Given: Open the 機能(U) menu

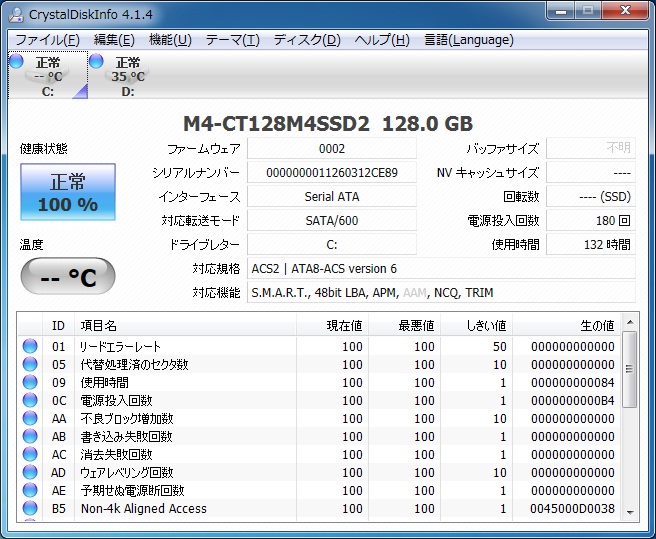Looking at the screenshot, I should pyautogui.click(x=170, y=40).
